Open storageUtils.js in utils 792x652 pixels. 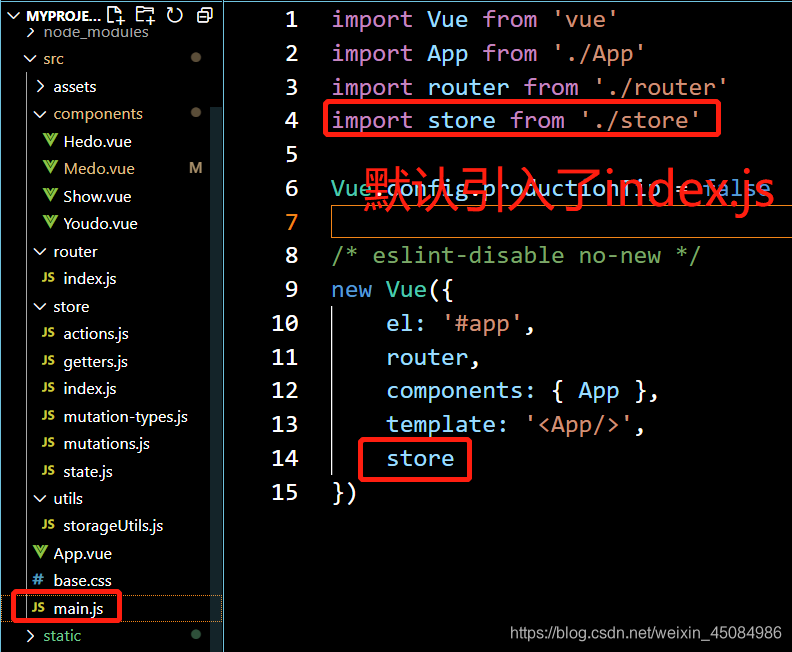113,526
